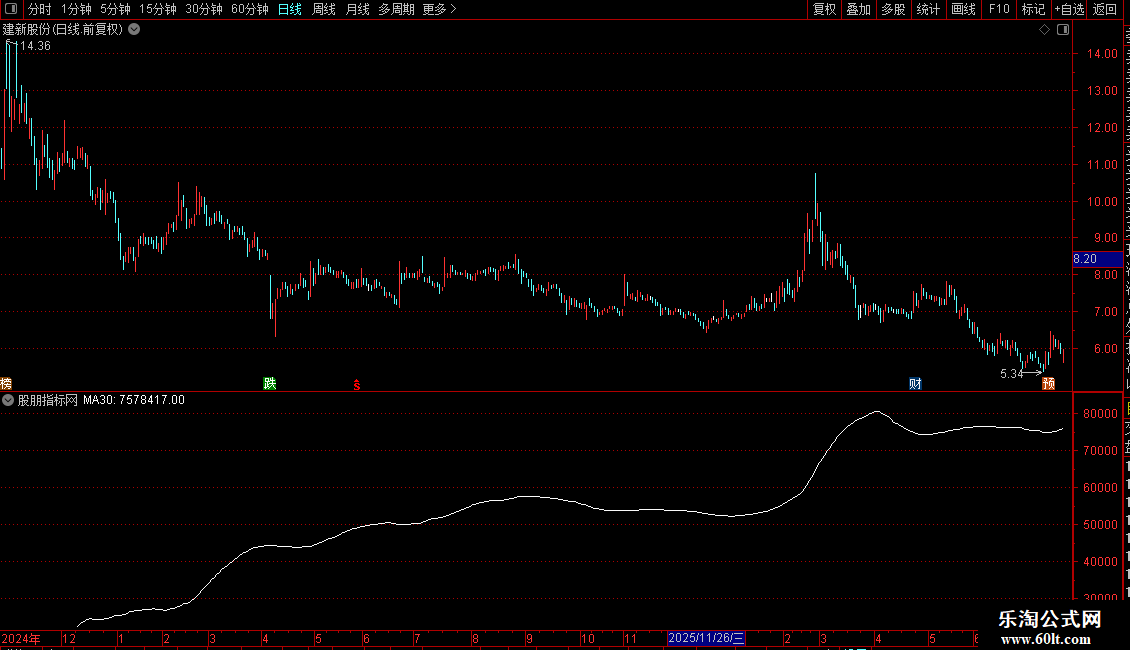Click the 榜 marker icon on chart
This screenshot has width=1130, height=650.
point(6,383)
